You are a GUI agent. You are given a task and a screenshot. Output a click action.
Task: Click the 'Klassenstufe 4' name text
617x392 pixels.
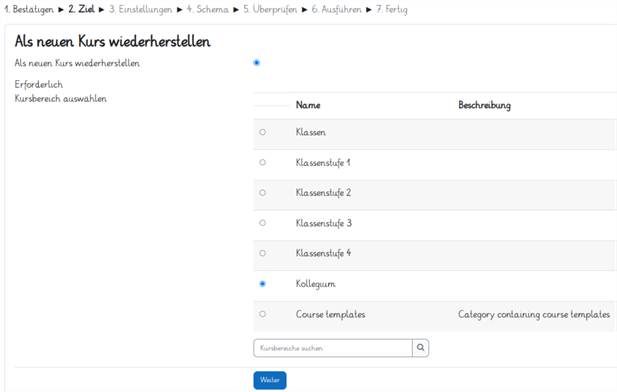tap(323, 253)
